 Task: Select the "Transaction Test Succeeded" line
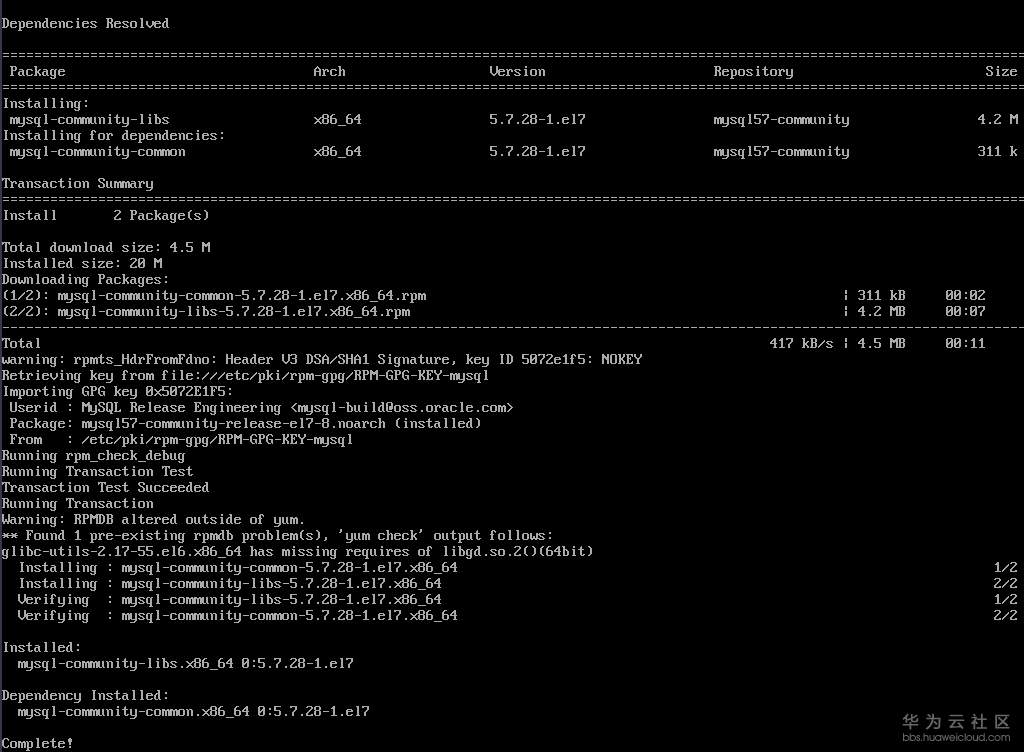[x=106, y=488]
